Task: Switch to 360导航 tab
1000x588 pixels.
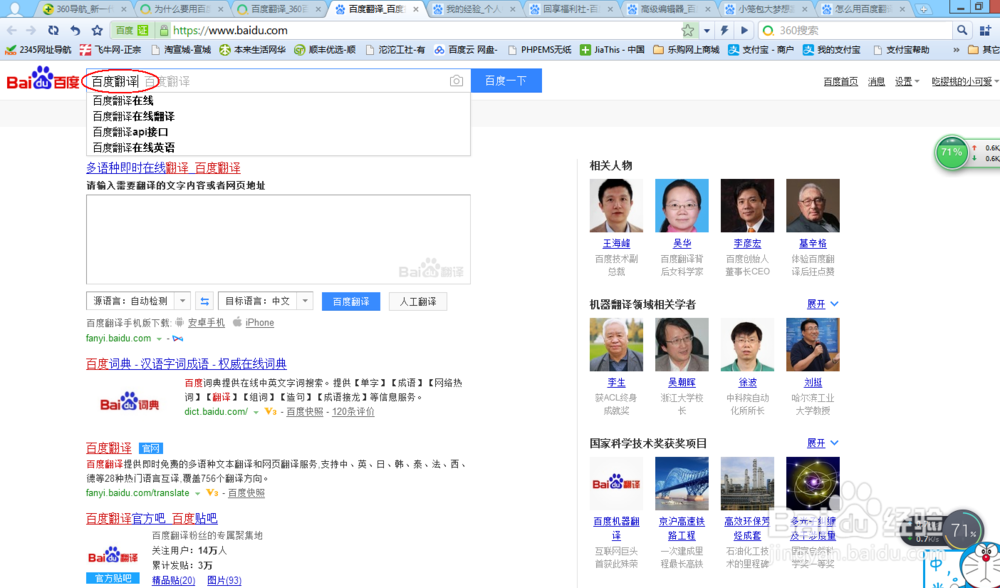Action: [84, 9]
